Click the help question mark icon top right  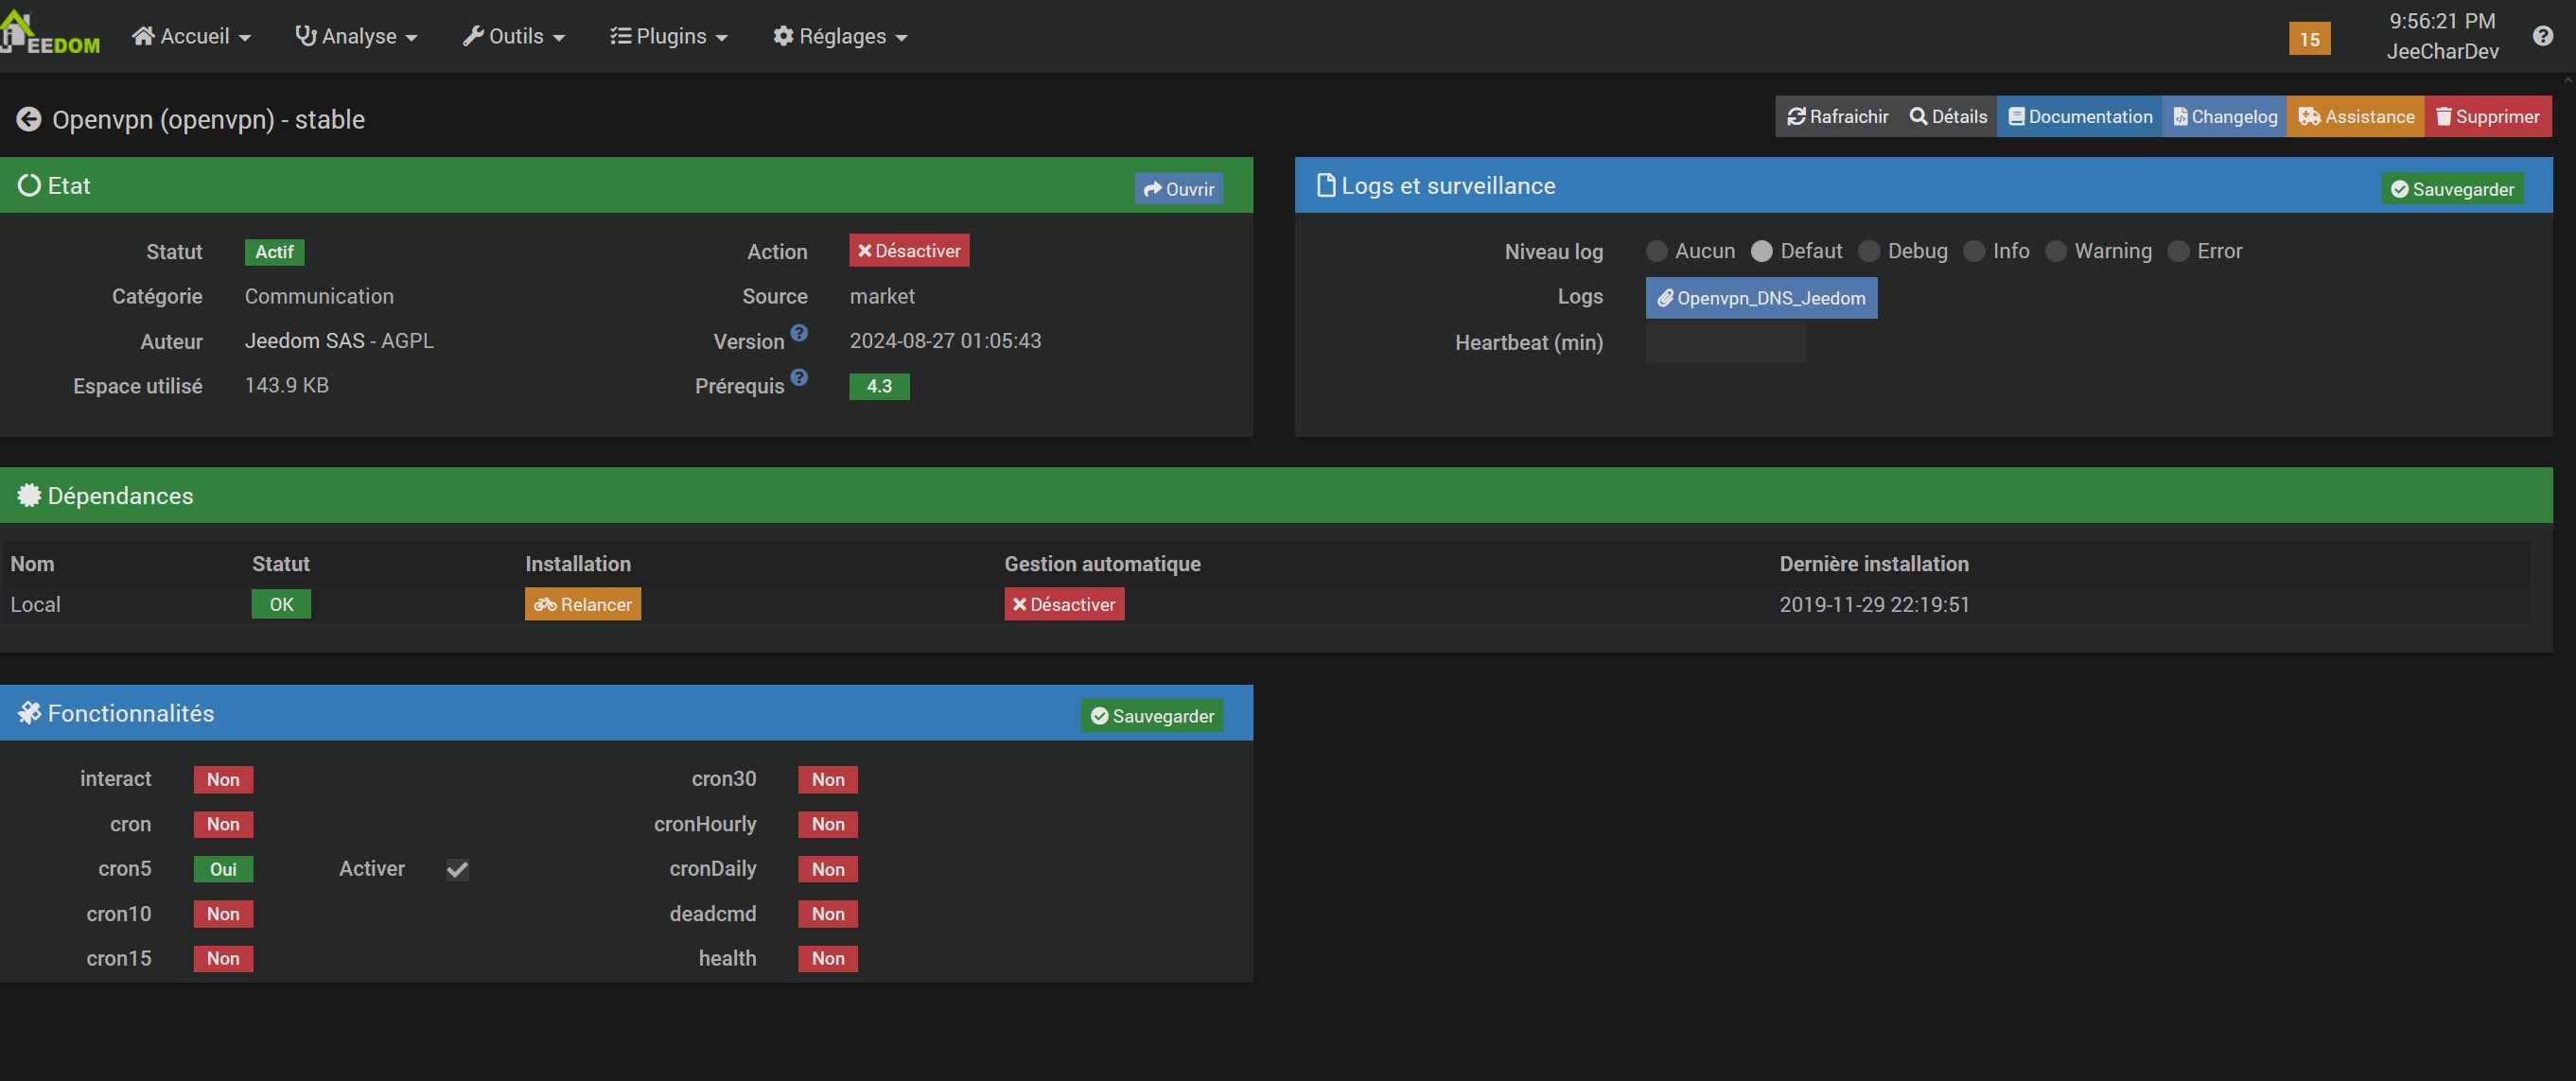(x=2543, y=36)
